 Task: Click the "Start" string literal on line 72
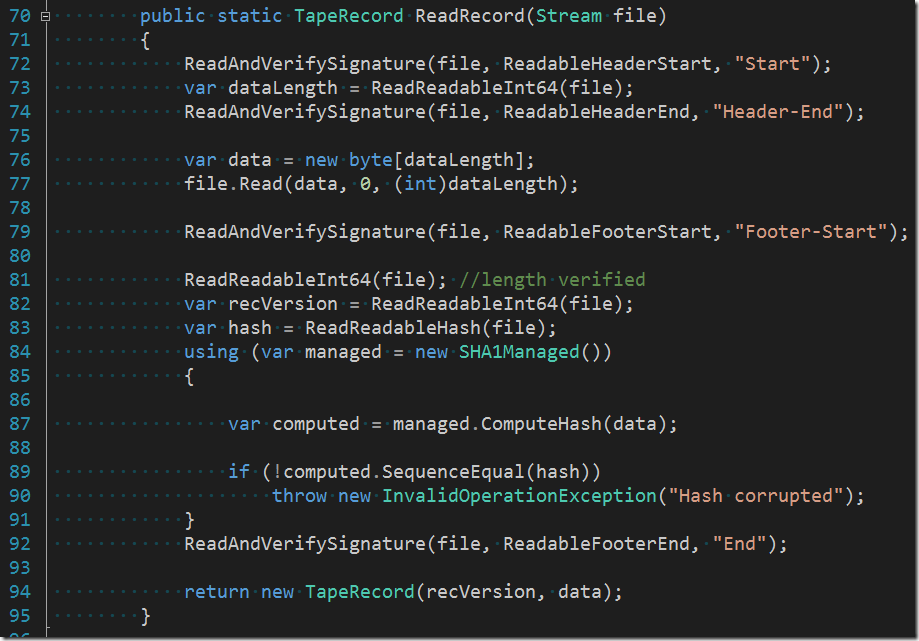(772, 63)
